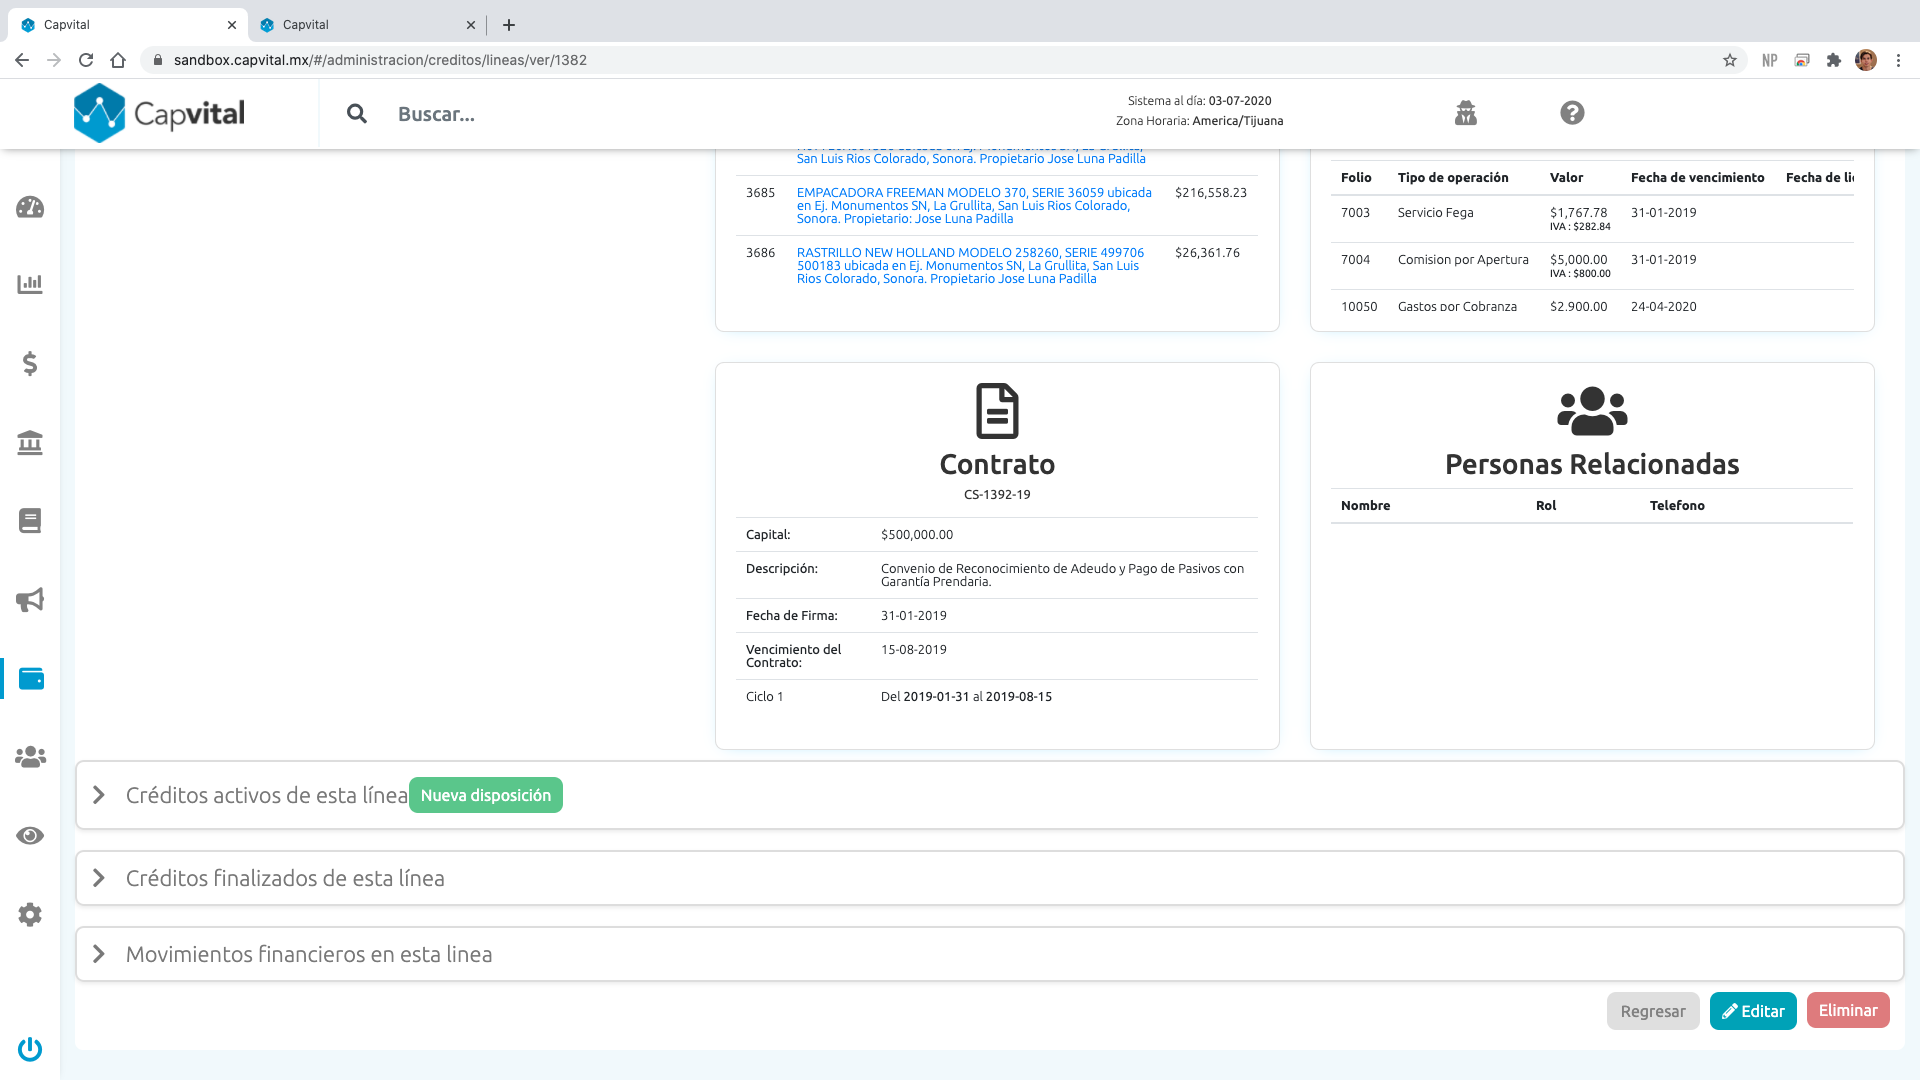
Task: Click the dollar sign sidebar icon
Action: pos(30,363)
